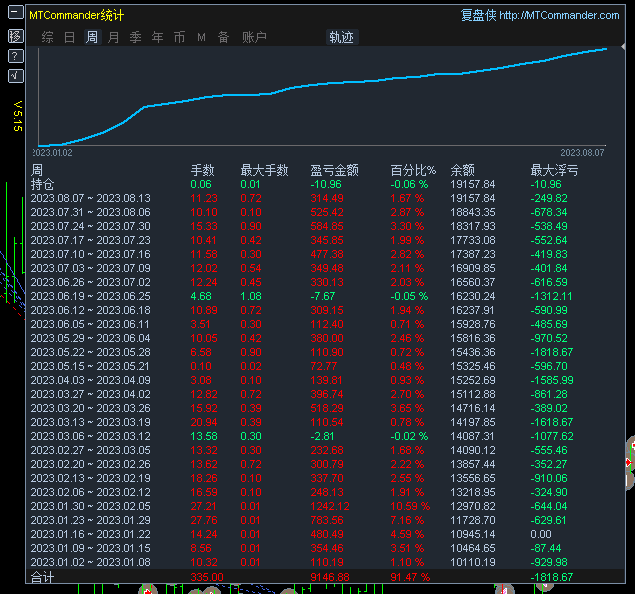Click the 盈亏金额 column header
Image resolution: width=635 pixels, height=594 pixels.
click(334, 170)
